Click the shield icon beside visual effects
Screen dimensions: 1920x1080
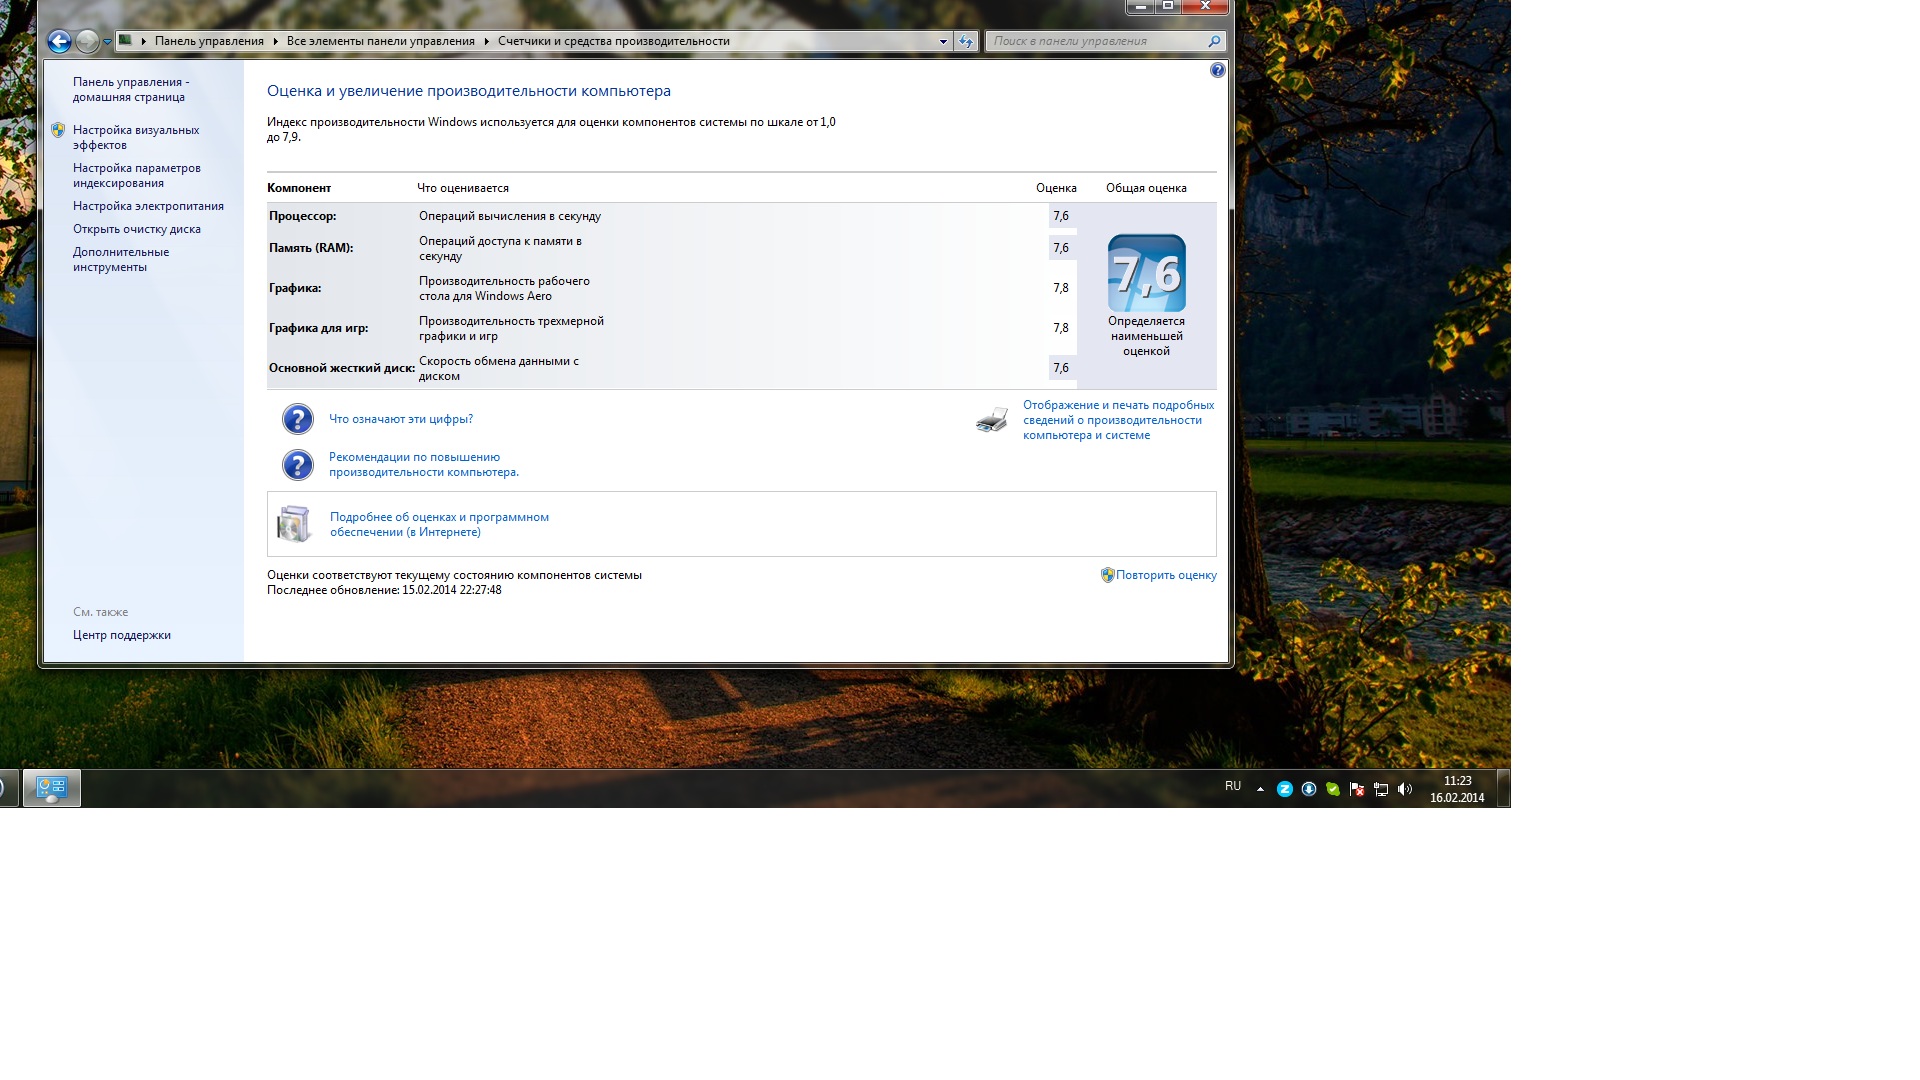58,130
